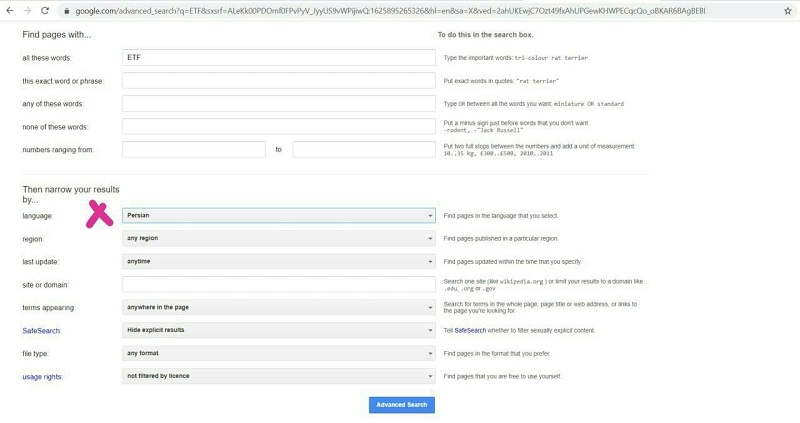Click 'Find pages in the format that you prefer' text
Viewport: 800px width, 423px height.
[x=497, y=354]
